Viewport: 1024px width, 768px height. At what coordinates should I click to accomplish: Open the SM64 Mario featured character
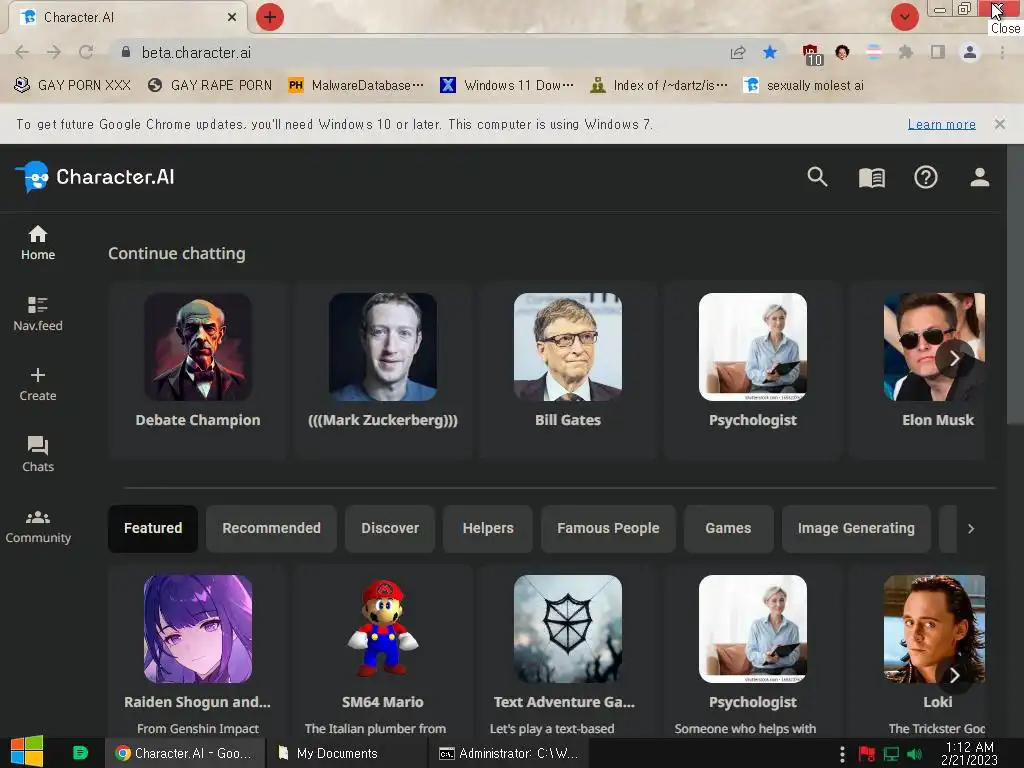click(383, 652)
